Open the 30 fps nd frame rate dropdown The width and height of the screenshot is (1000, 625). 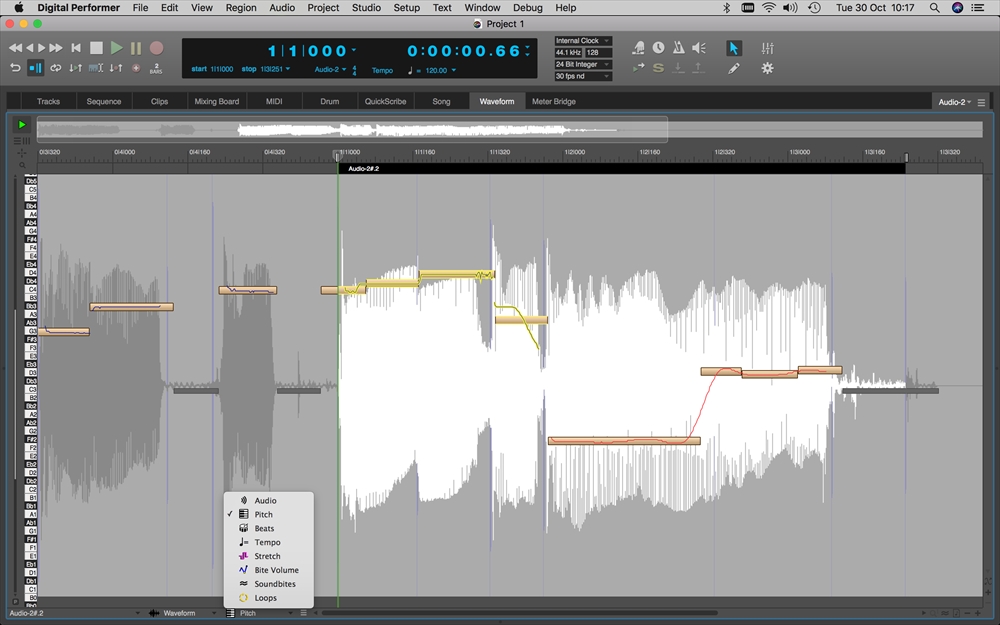(x=583, y=76)
